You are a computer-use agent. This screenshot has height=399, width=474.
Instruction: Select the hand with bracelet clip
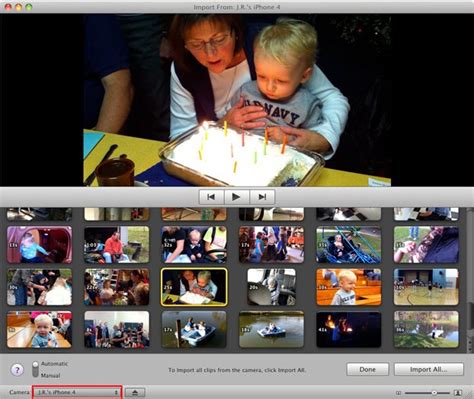426,245
